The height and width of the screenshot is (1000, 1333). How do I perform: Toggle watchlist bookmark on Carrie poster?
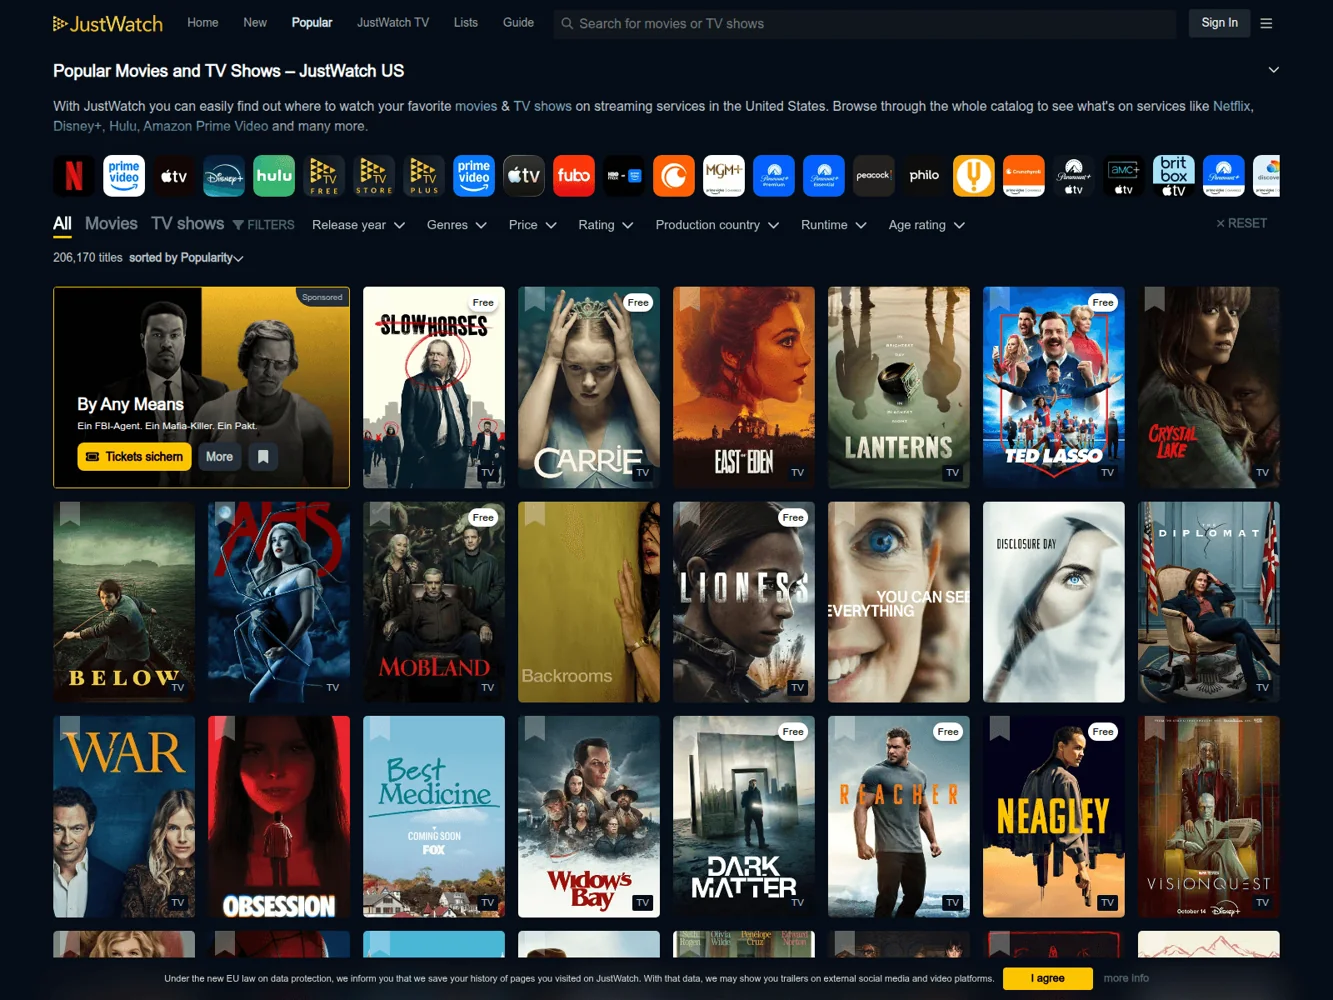[x=535, y=298]
